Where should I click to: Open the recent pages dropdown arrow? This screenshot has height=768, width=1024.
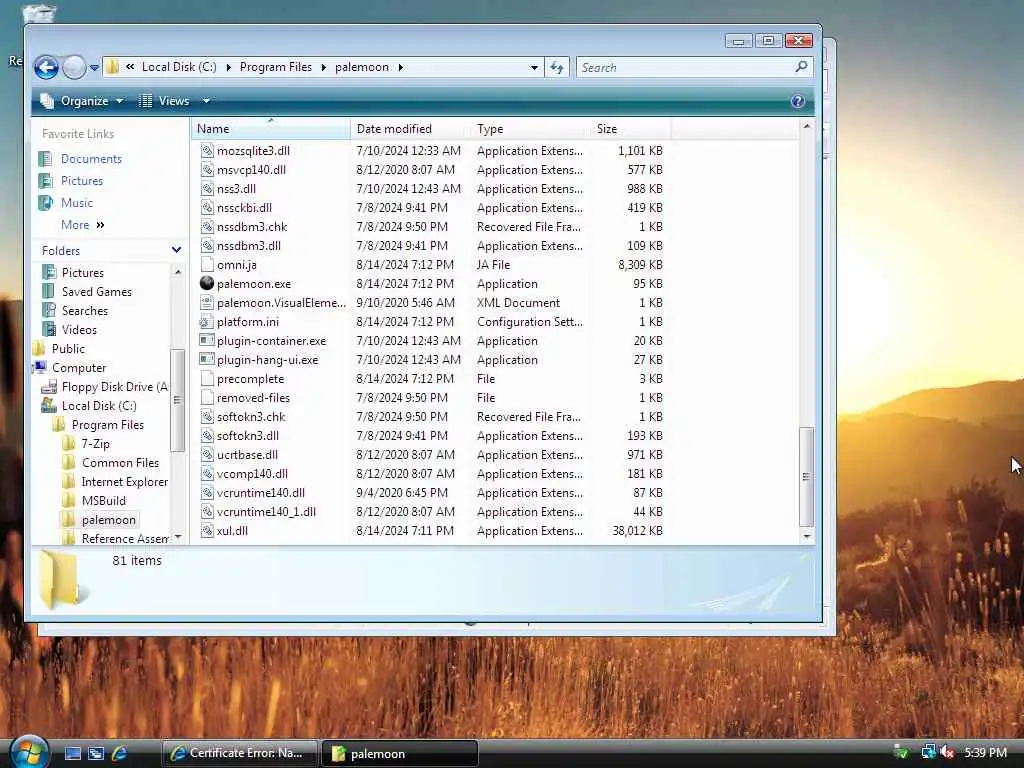(x=94, y=68)
